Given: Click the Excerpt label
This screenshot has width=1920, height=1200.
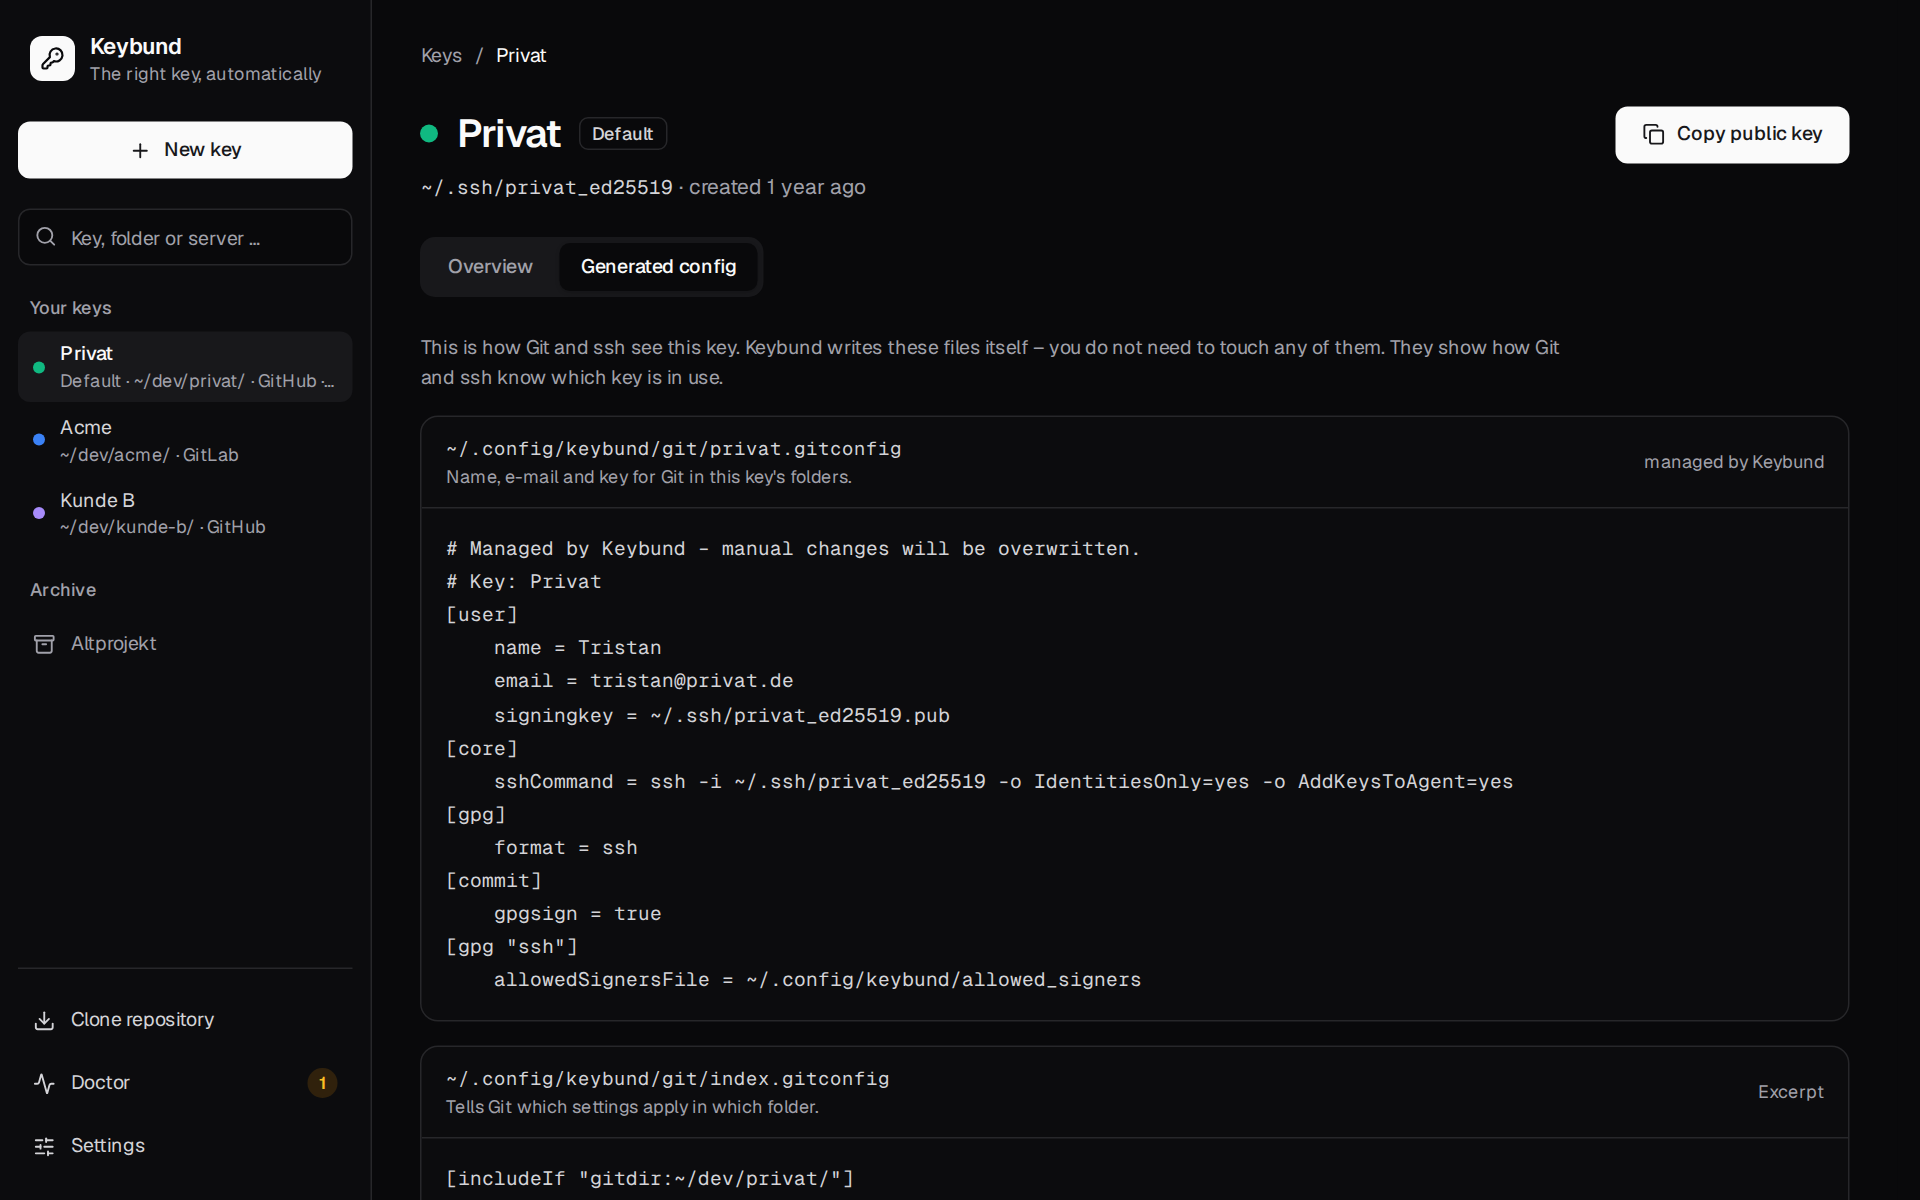Looking at the screenshot, I should pyautogui.click(x=1791, y=1092).
